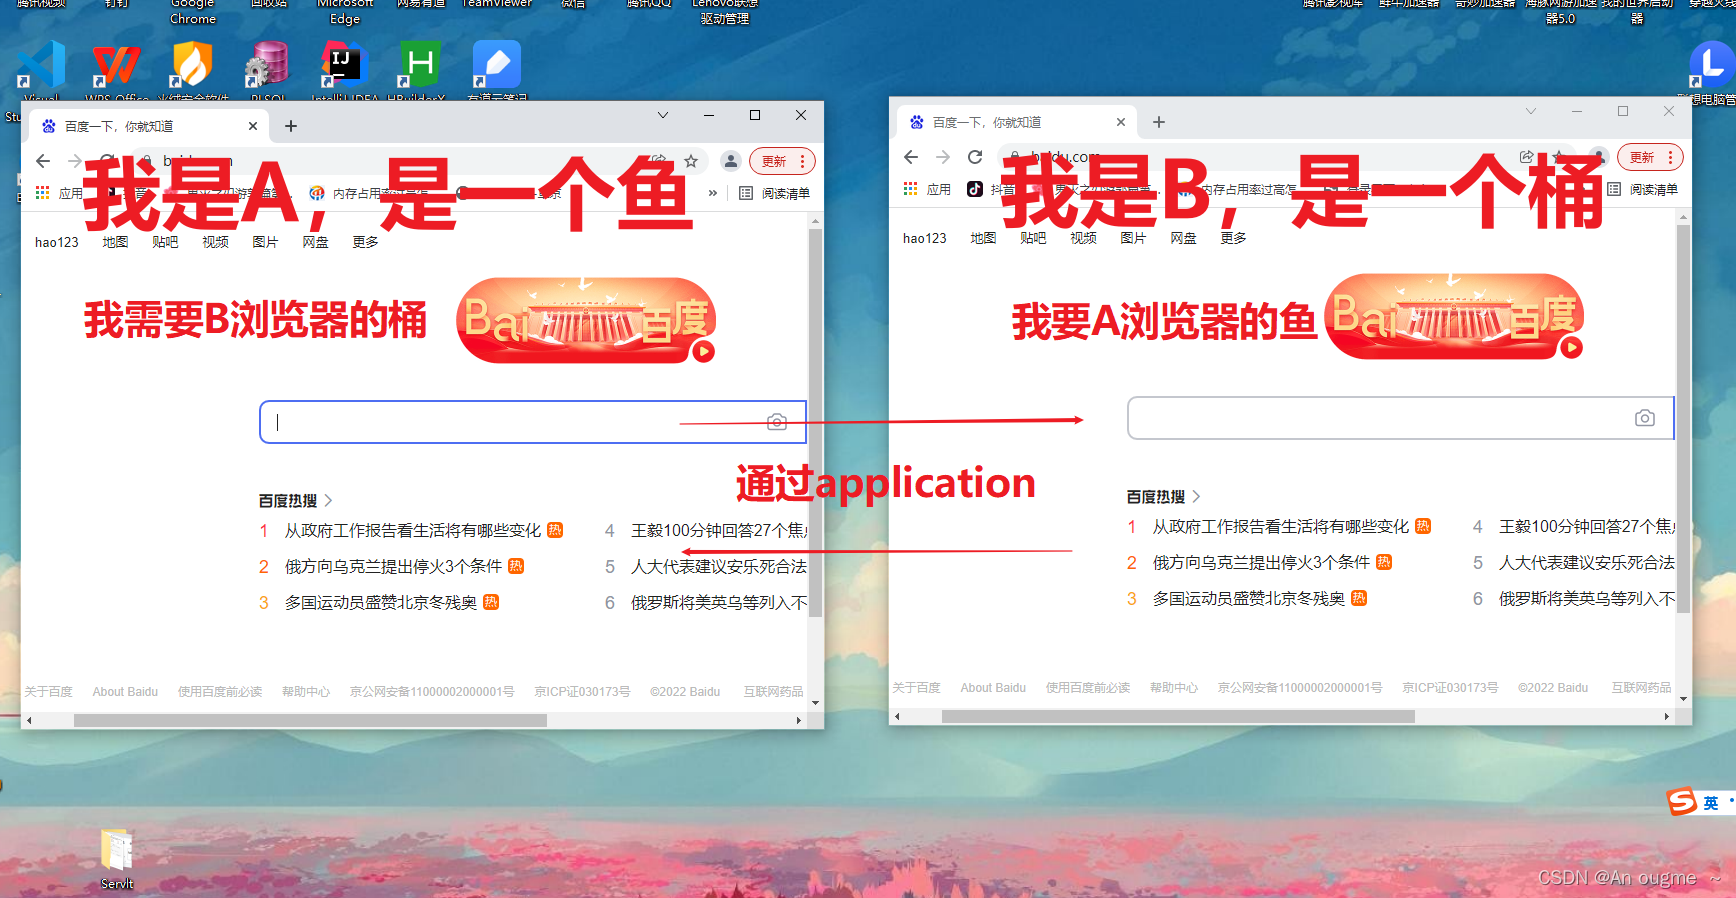The image size is (1736, 898).
Task: Open hot search item 1 in left window
Action: (412, 530)
